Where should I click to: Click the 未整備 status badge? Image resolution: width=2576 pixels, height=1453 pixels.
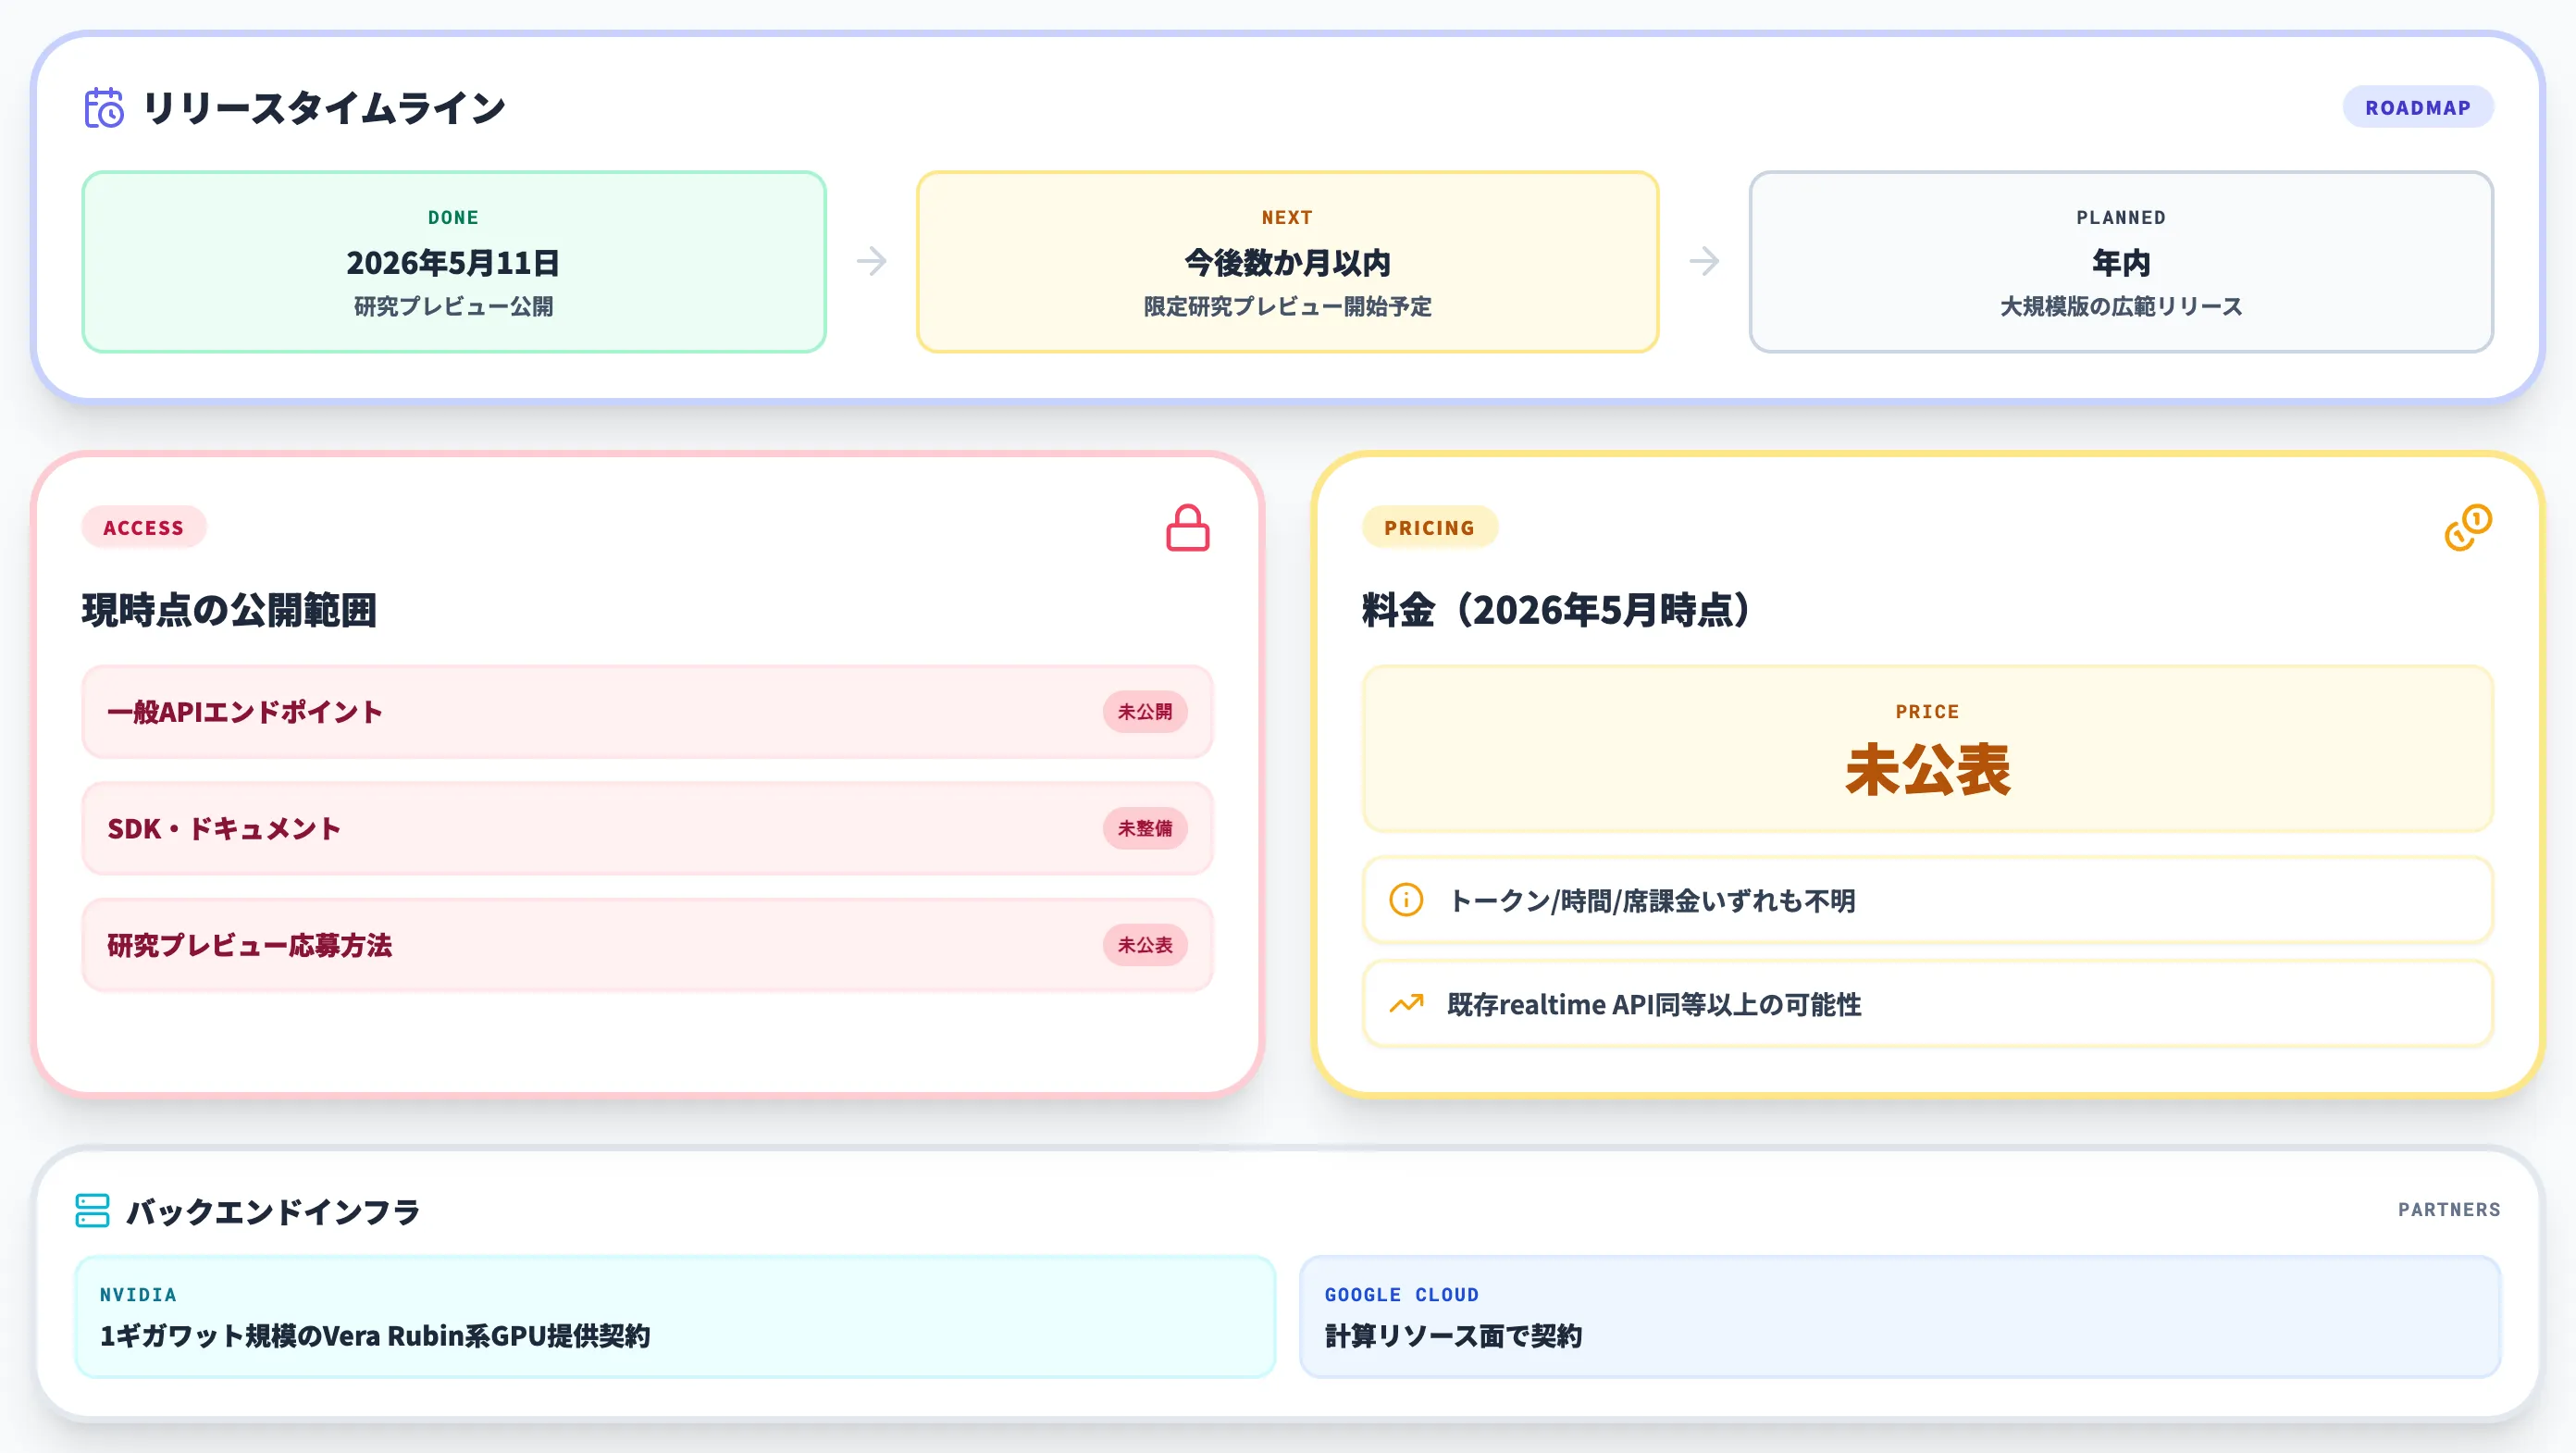click(1145, 828)
